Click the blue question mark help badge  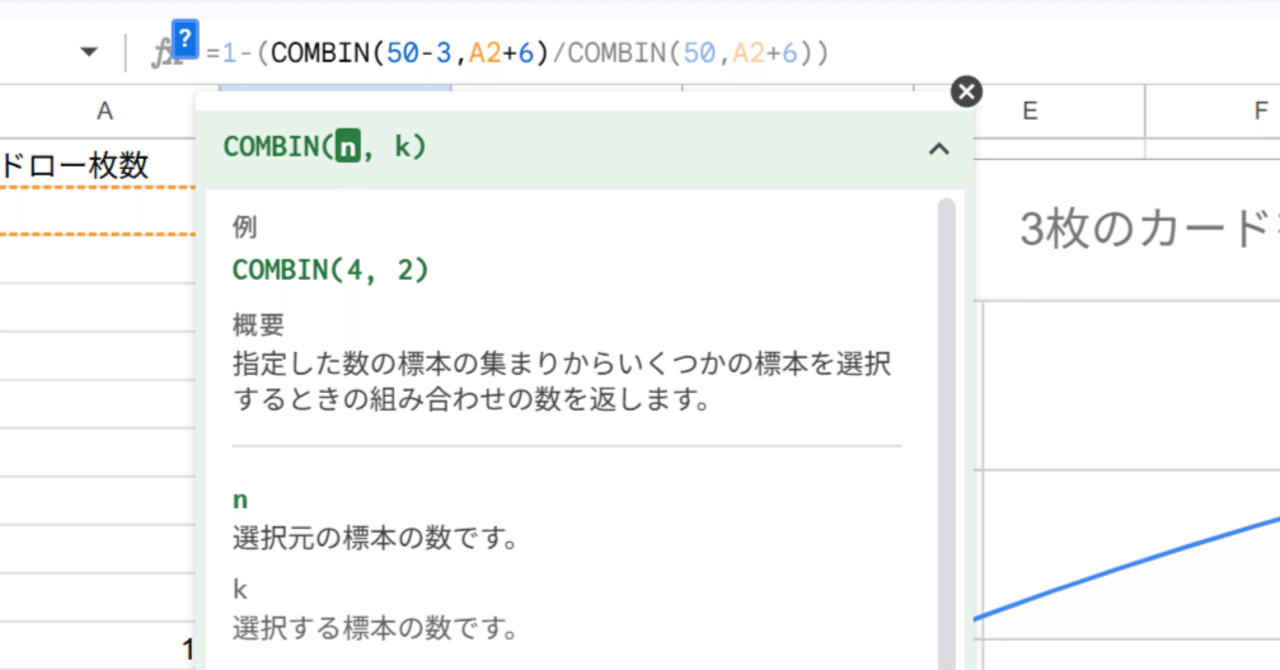(x=186, y=37)
